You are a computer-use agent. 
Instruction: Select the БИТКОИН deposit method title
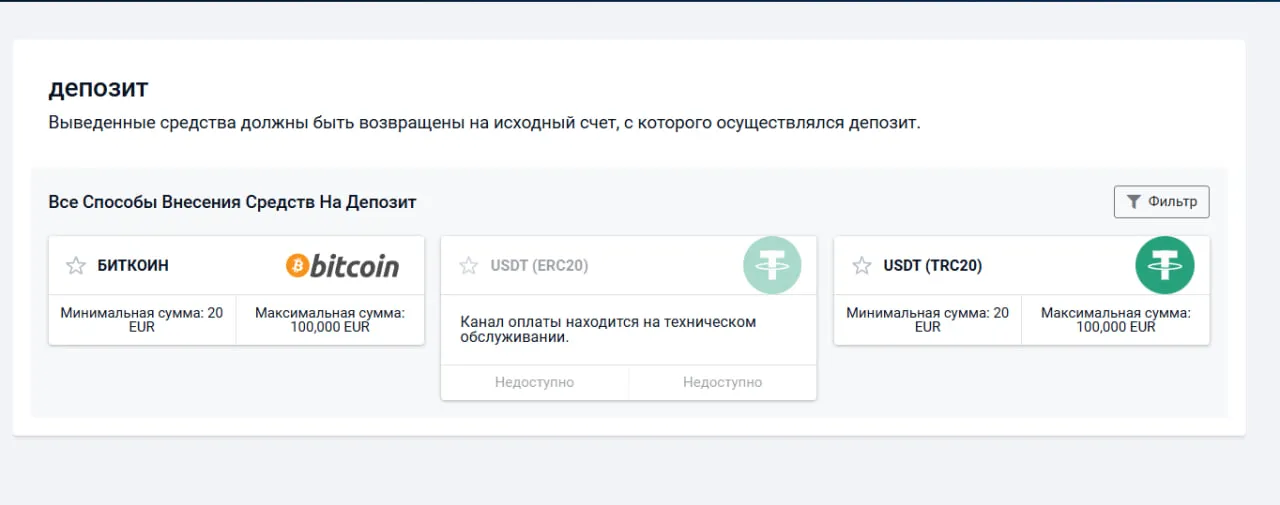coord(133,266)
